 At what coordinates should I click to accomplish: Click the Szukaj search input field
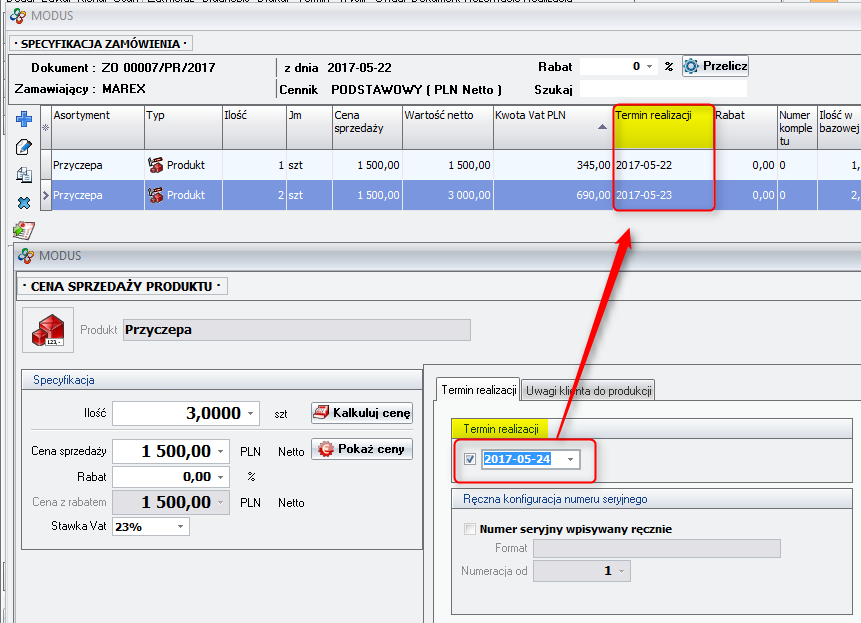(663, 89)
